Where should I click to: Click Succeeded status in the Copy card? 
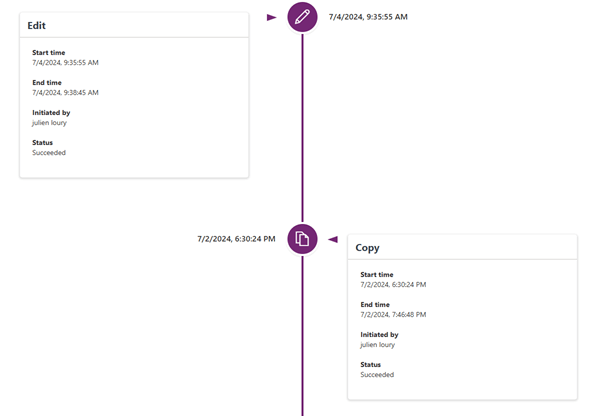377,375
